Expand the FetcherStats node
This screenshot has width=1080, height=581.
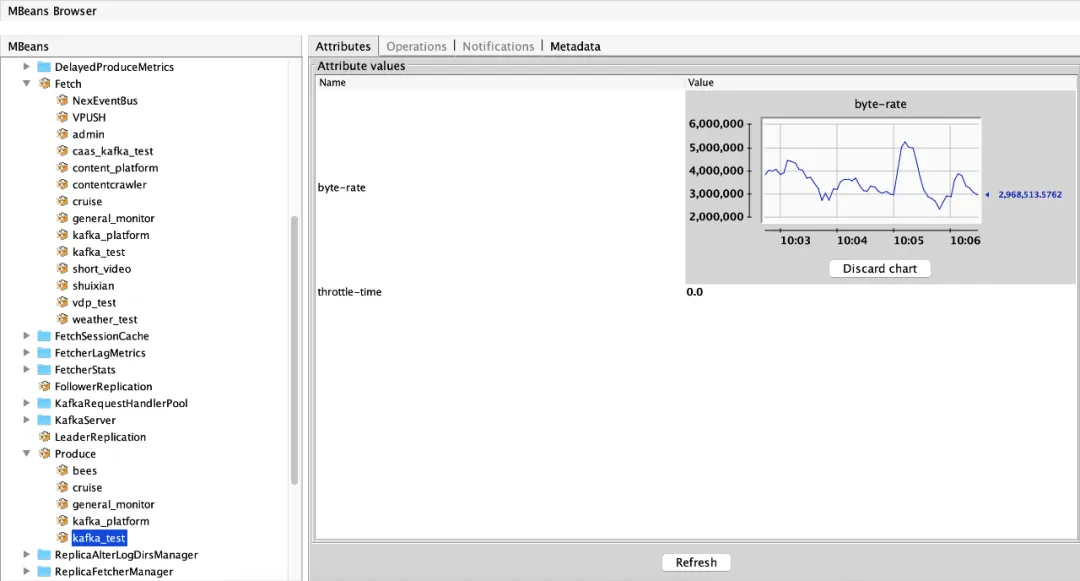coord(26,370)
